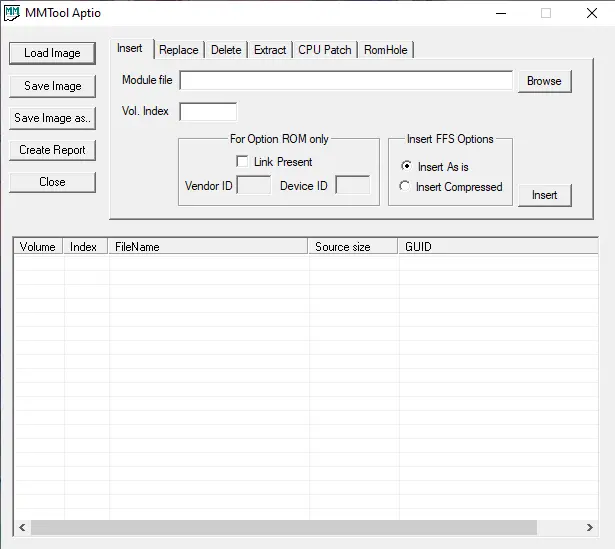Click the Load Image button
Screen dimensions: 615x549
pos(52,53)
